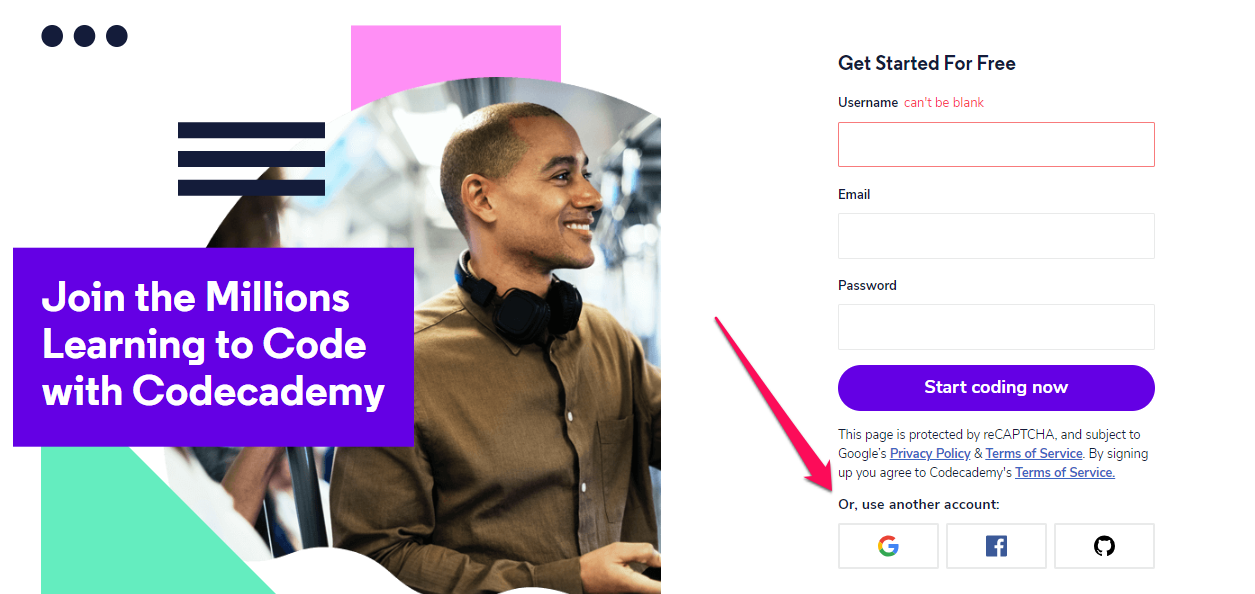1255x594 pixels.
Task: Sign up with the Google icon button
Action: tap(888, 546)
